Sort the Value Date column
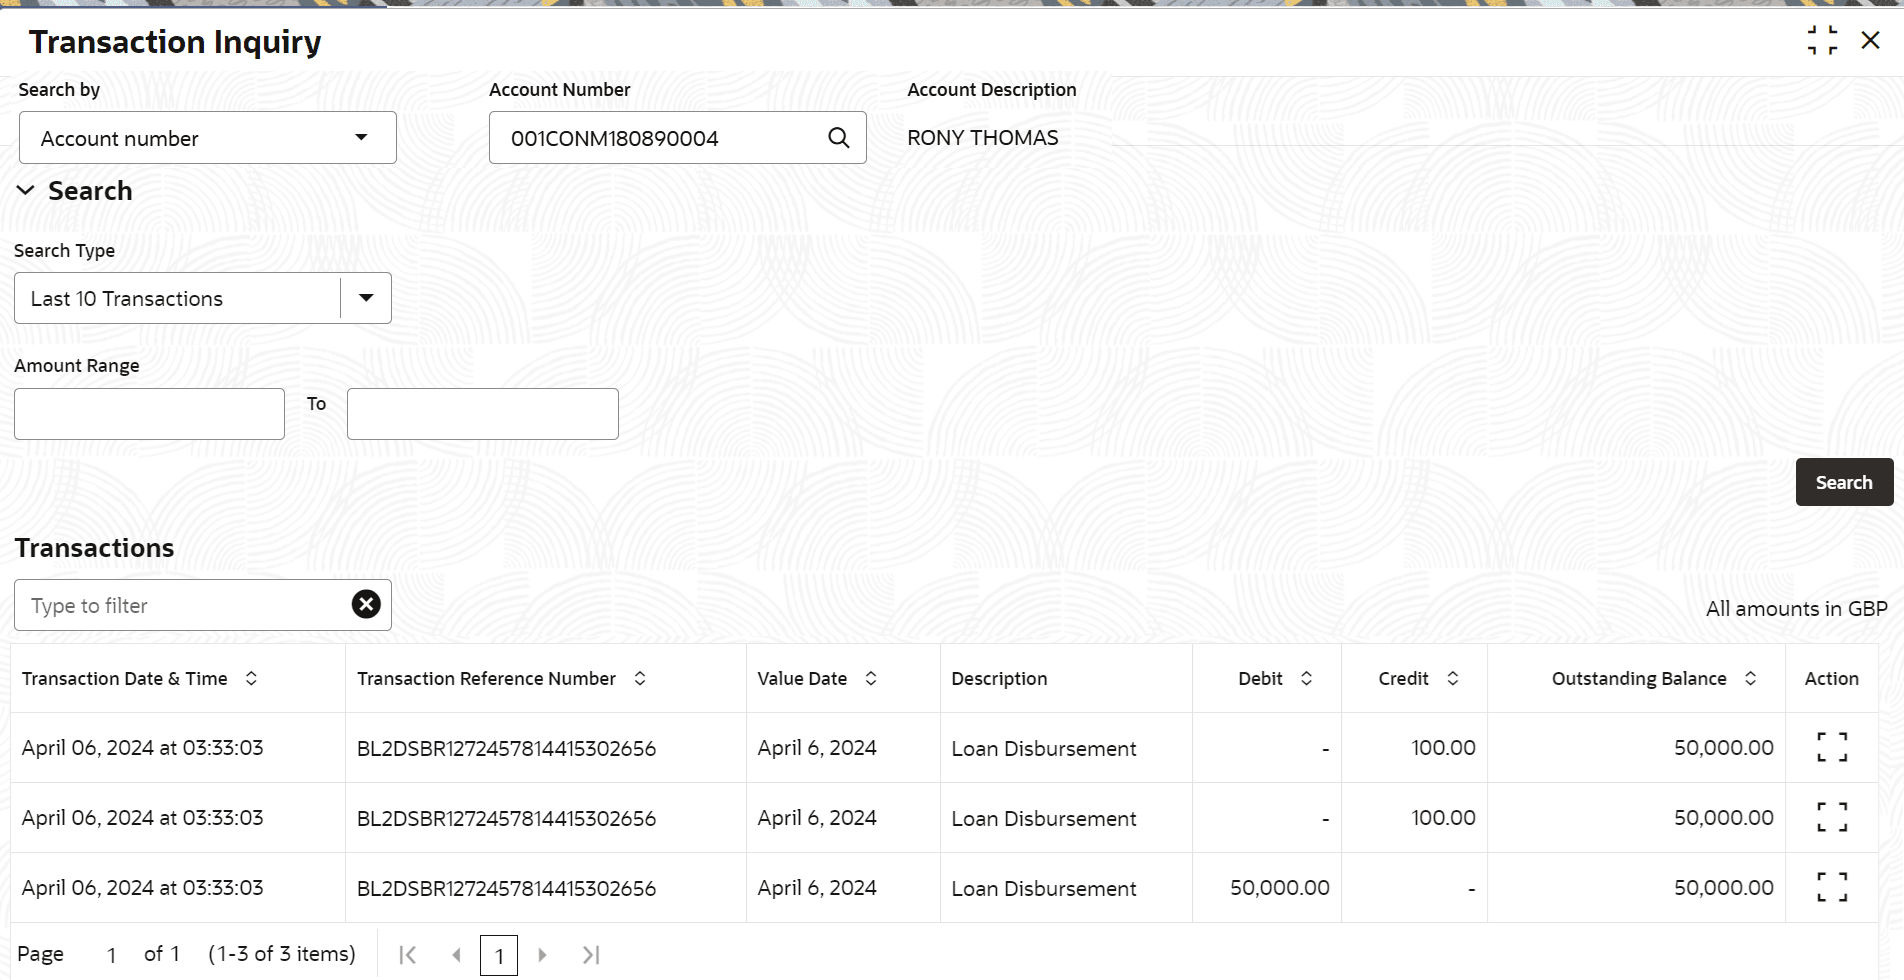 coord(871,678)
